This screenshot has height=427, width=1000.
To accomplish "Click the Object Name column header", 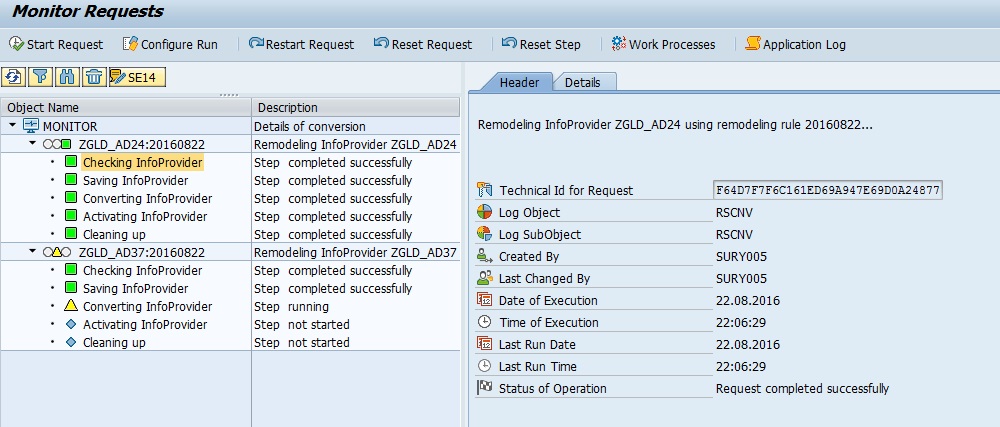I will (44, 107).
